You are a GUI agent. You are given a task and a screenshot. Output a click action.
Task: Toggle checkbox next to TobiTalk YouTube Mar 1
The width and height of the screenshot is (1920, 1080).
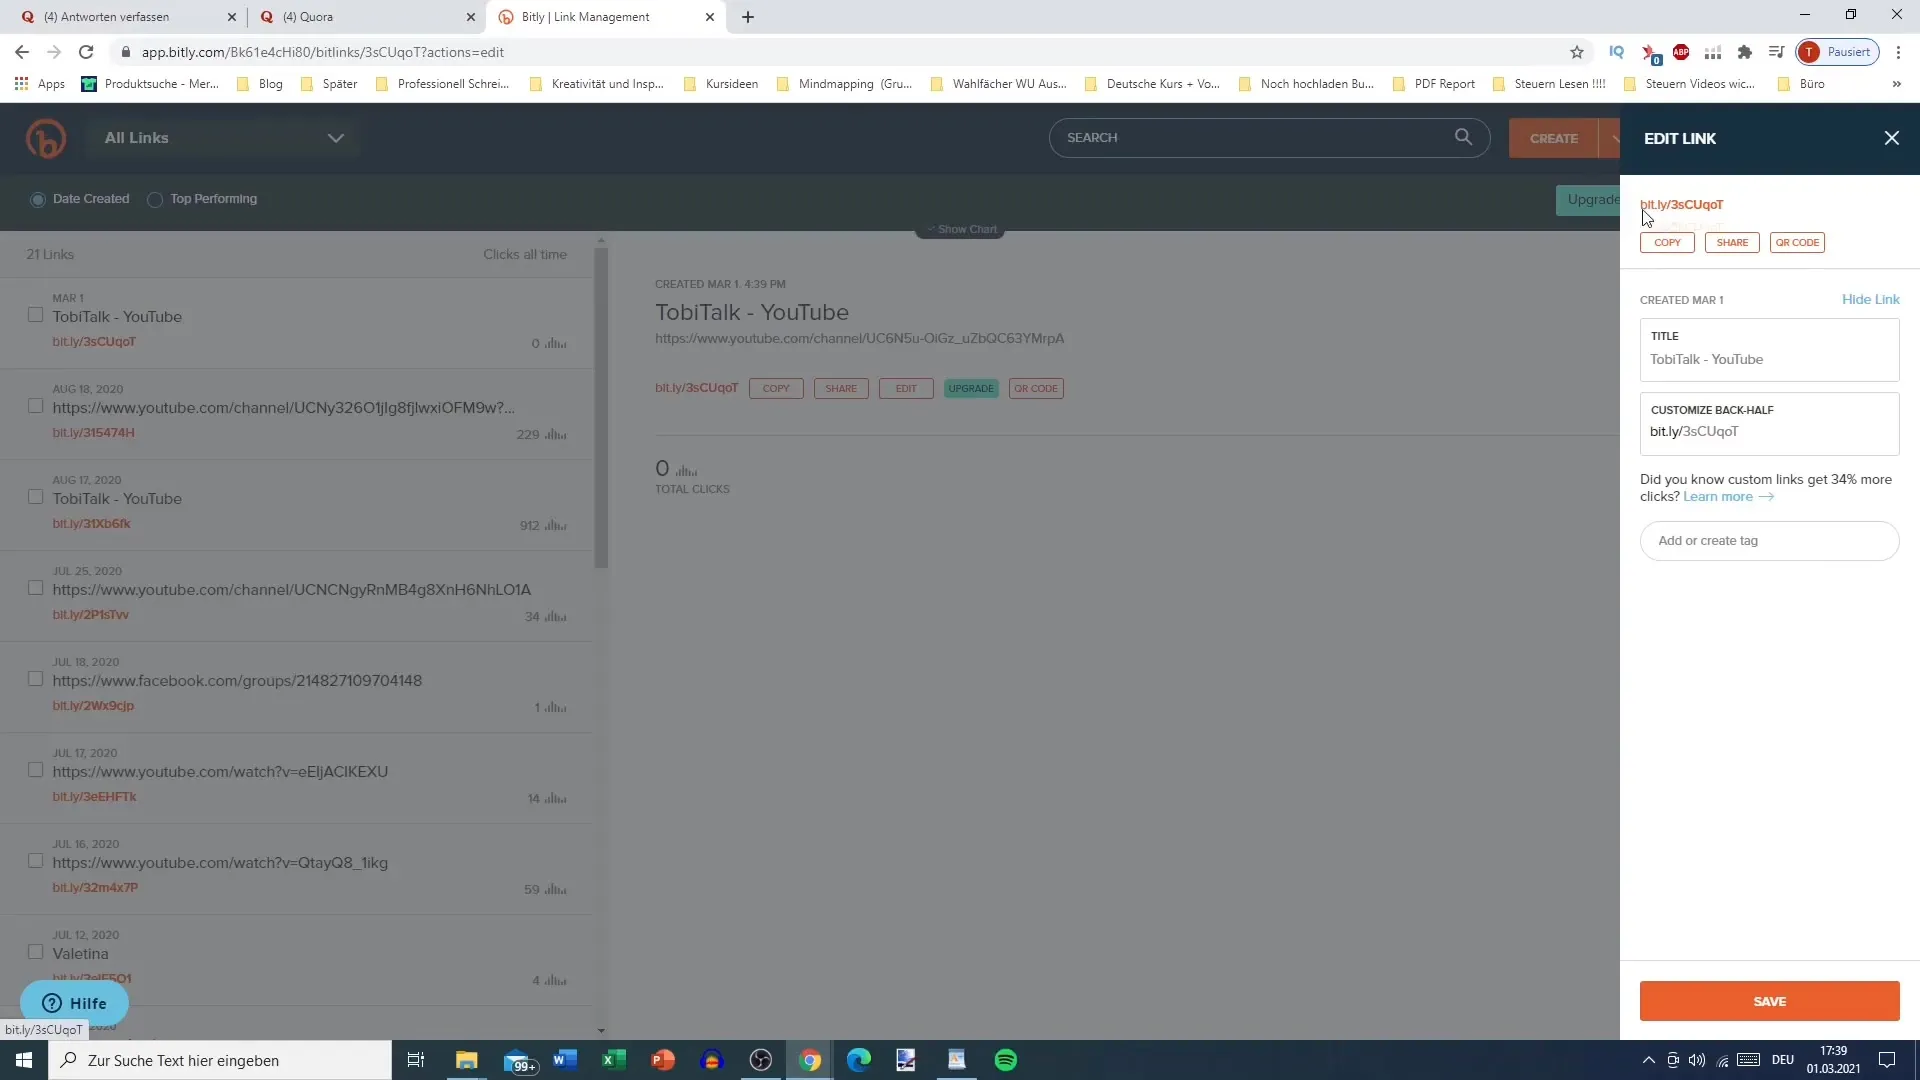(x=36, y=314)
